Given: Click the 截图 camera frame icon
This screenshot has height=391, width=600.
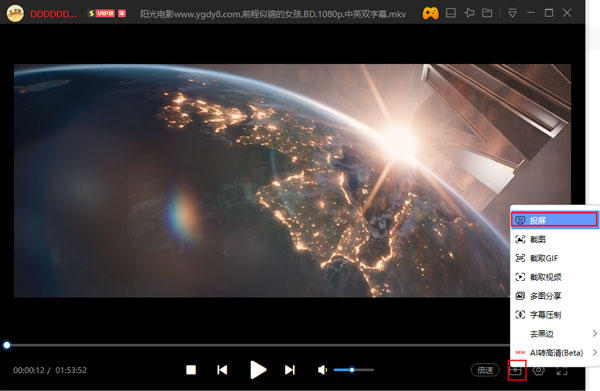Looking at the screenshot, I should pos(520,239).
